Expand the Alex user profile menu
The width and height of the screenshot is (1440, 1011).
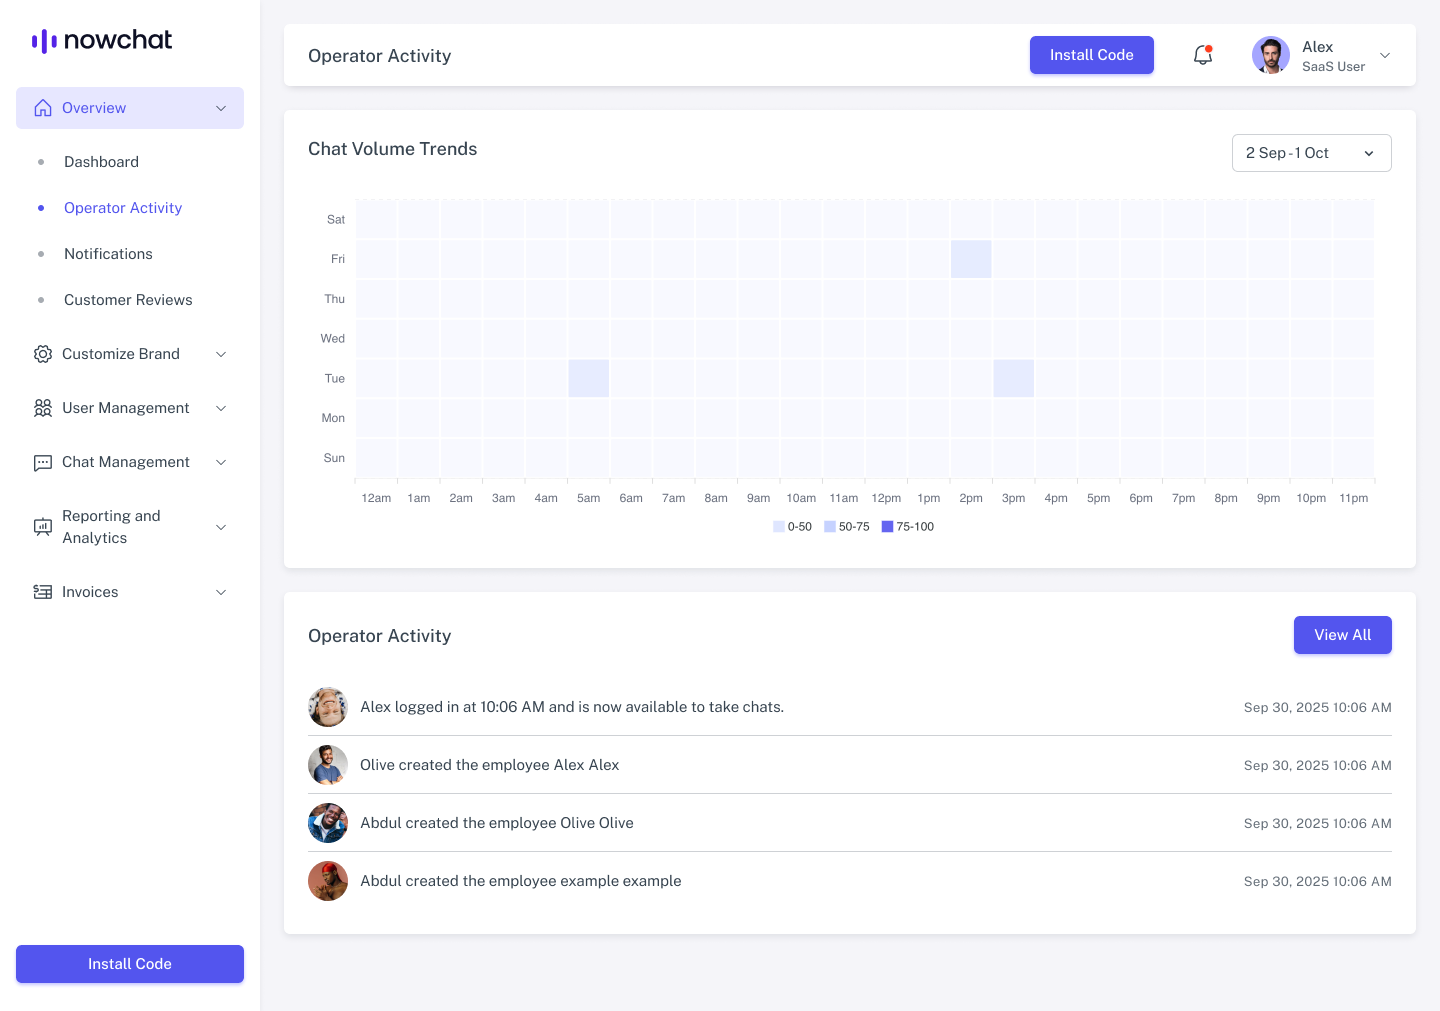point(1385,56)
